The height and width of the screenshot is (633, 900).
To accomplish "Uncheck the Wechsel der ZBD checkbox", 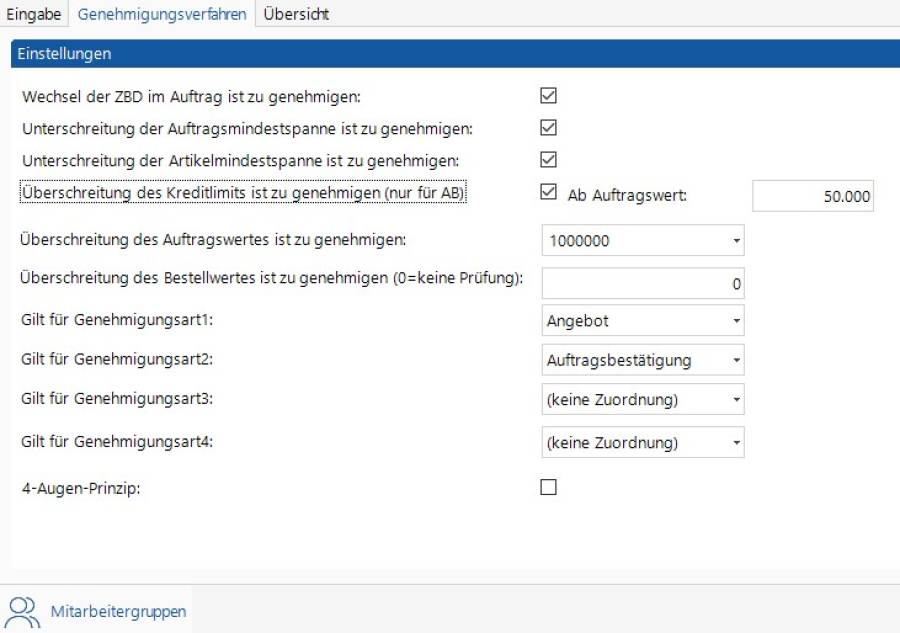I will click(x=548, y=96).
